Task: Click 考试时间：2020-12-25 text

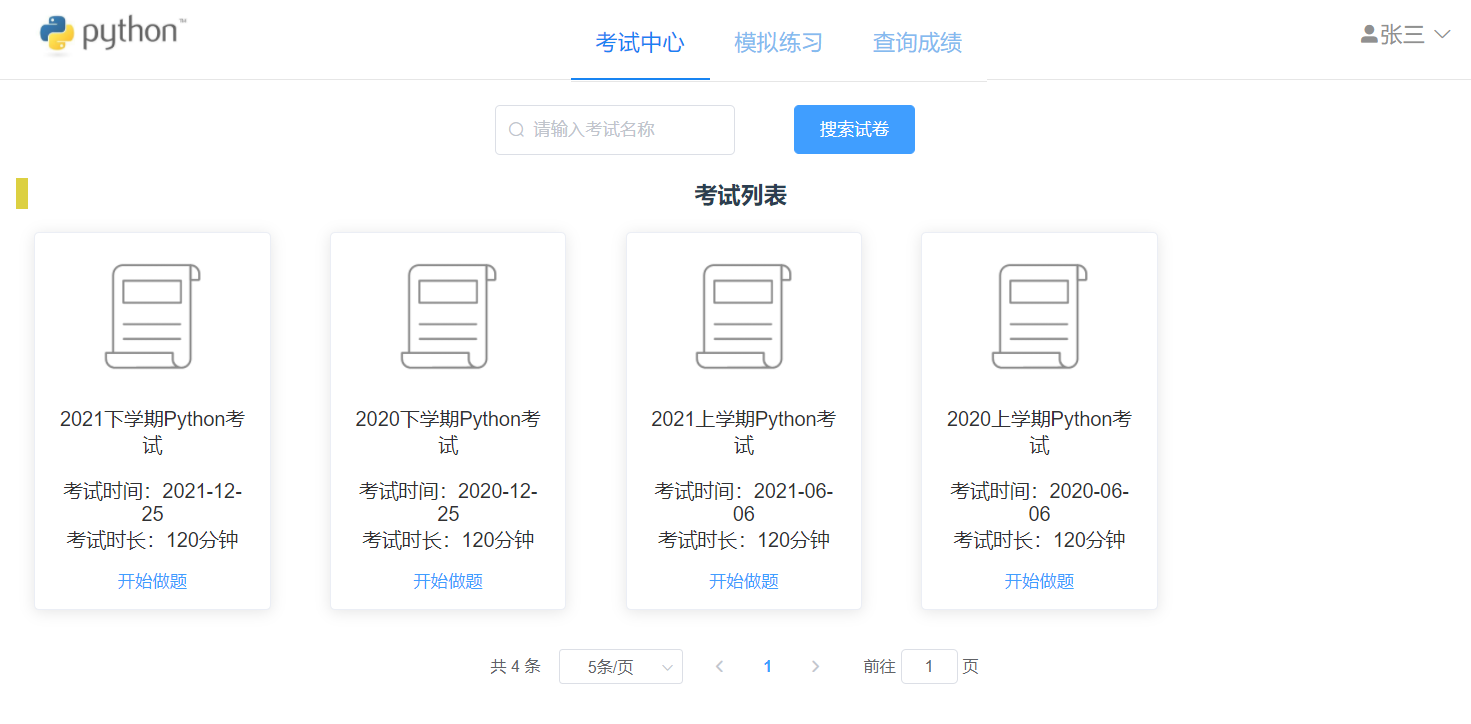Action: pos(448,502)
